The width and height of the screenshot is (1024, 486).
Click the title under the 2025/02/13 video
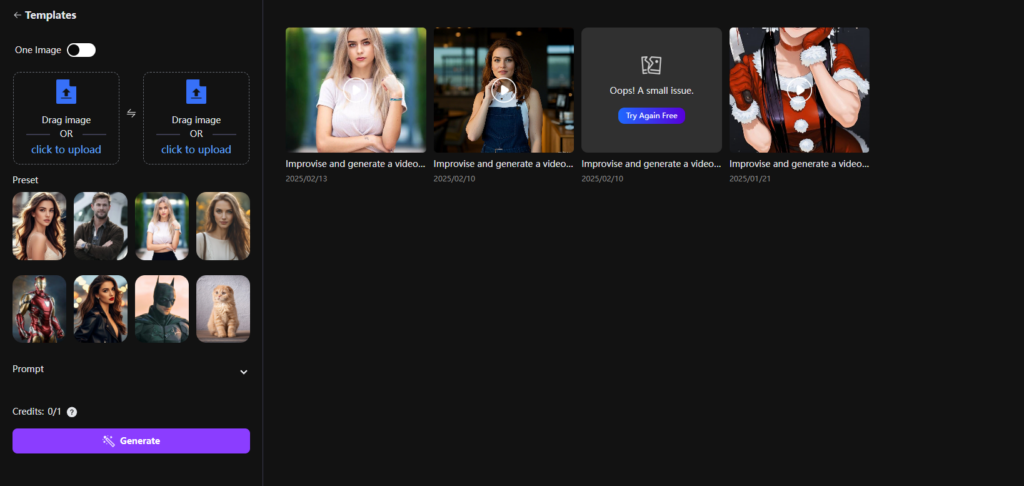click(356, 164)
